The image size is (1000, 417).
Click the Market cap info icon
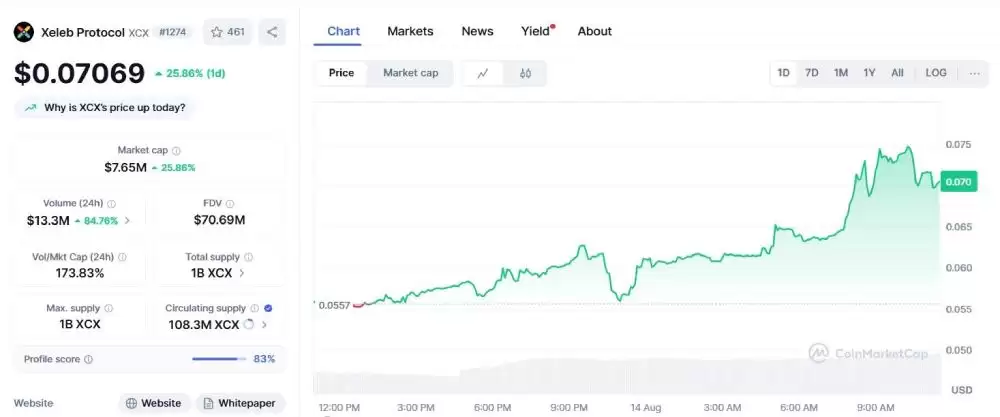(x=177, y=151)
